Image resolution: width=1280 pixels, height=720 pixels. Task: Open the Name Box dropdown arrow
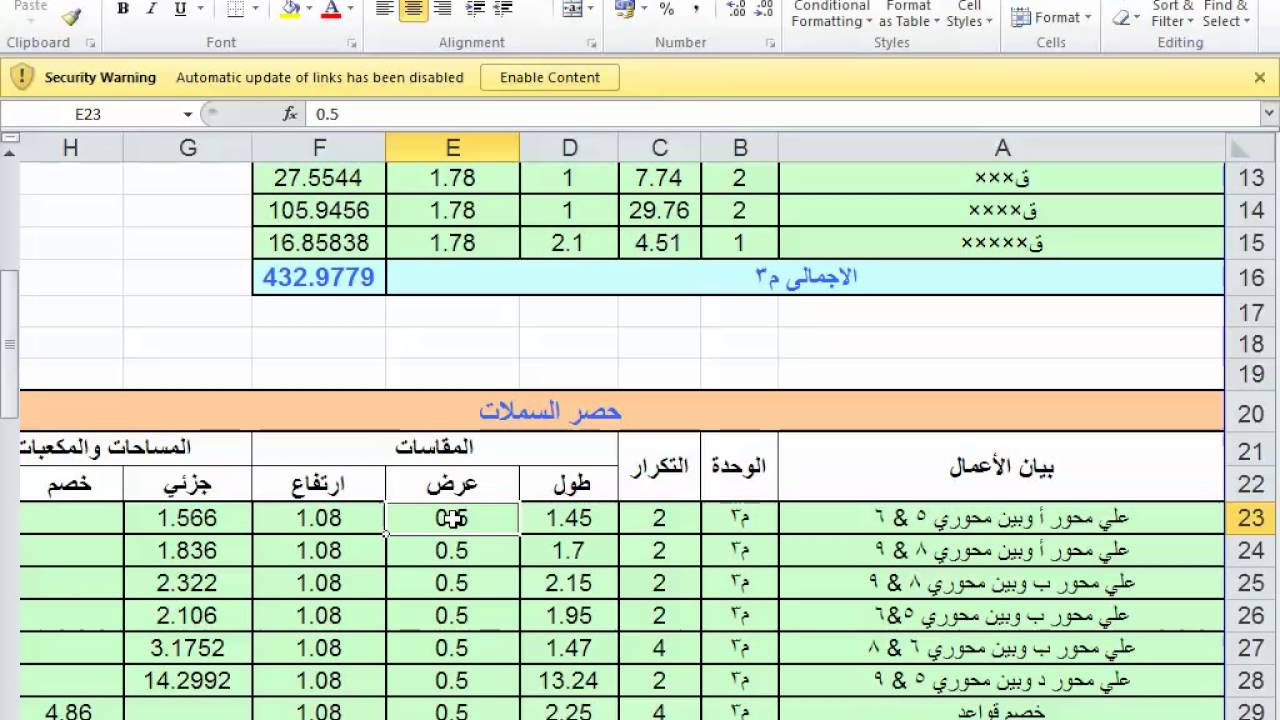pyautogui.click(x=187, y=114)
